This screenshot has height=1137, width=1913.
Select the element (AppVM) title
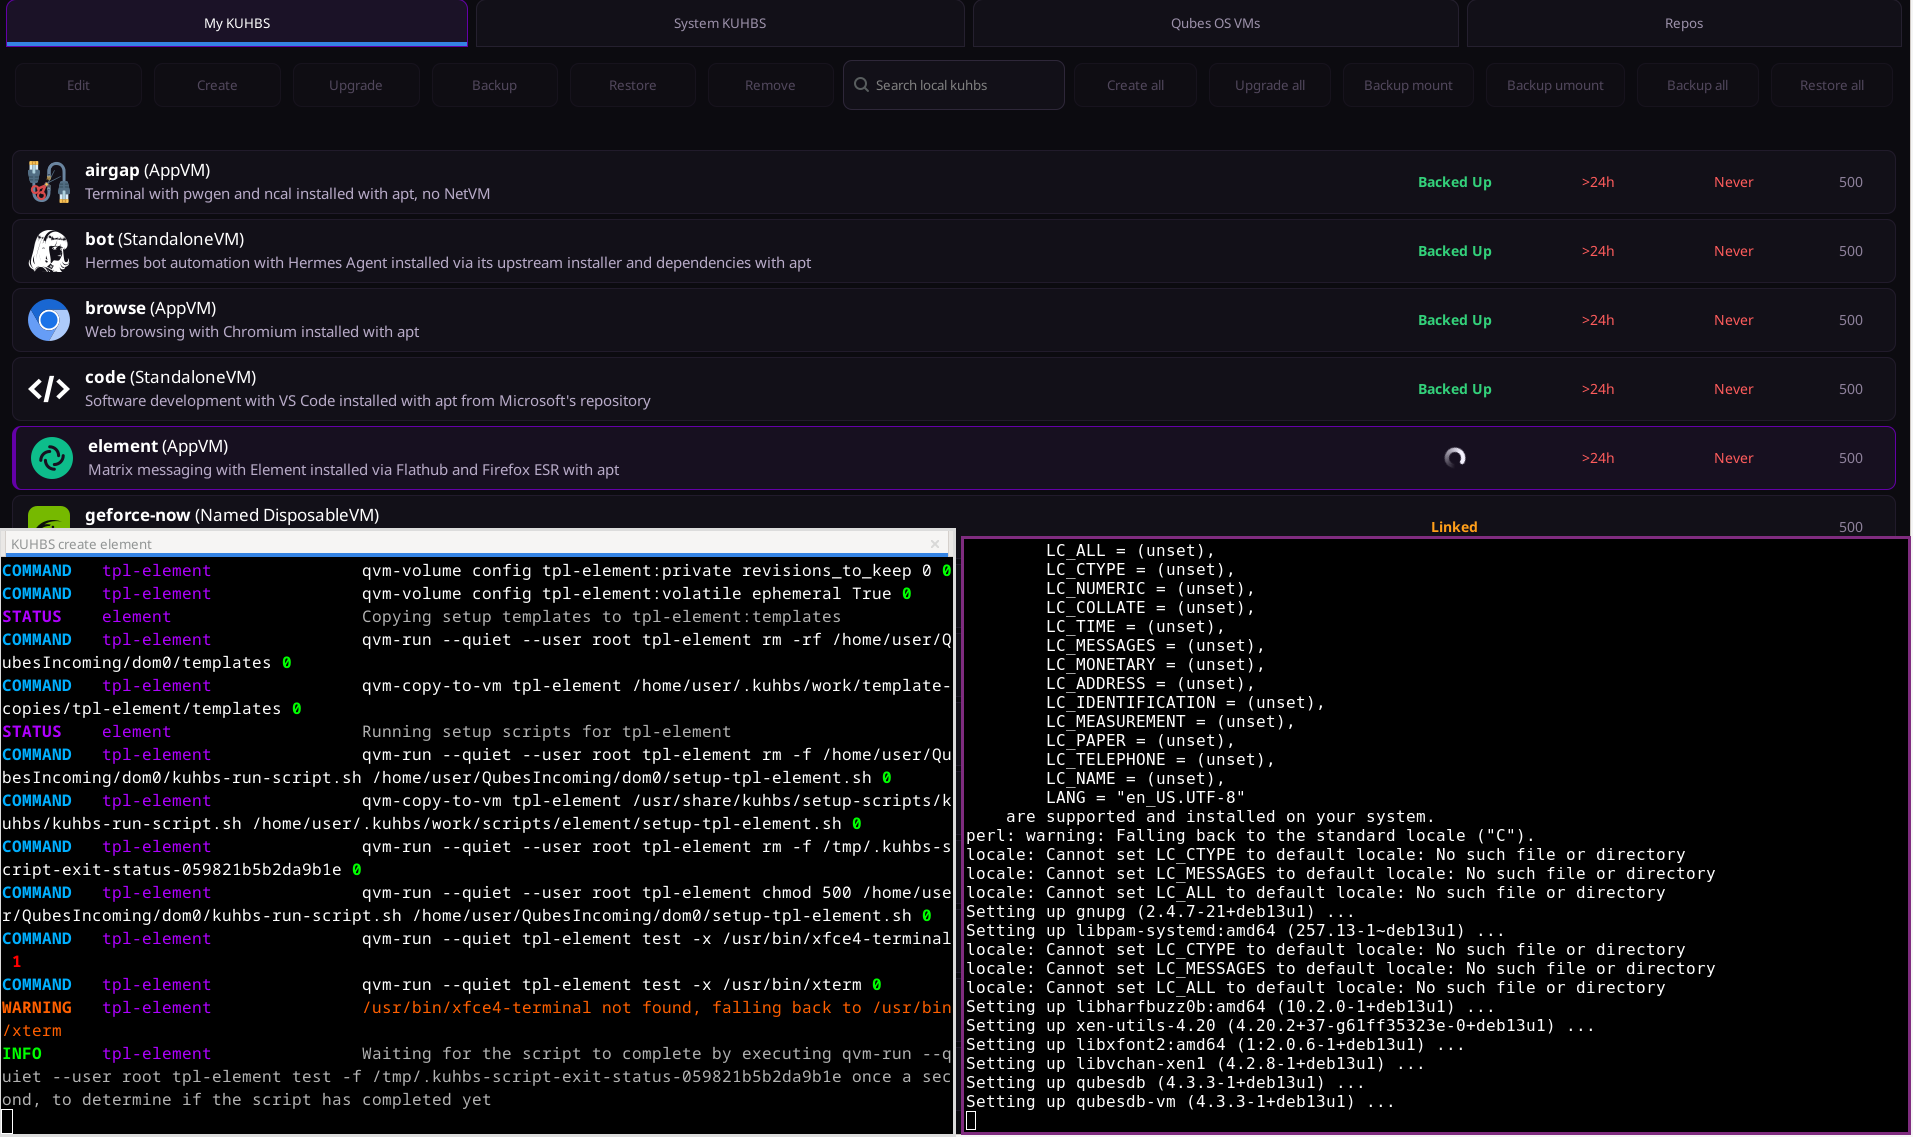click(158, 446)
